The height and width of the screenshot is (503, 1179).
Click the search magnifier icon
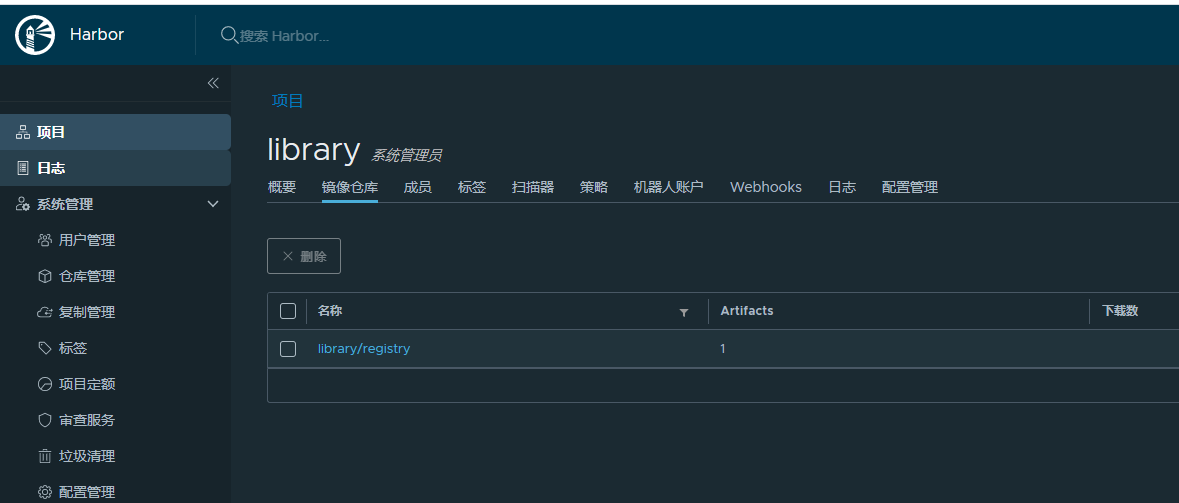coord(229,35)
